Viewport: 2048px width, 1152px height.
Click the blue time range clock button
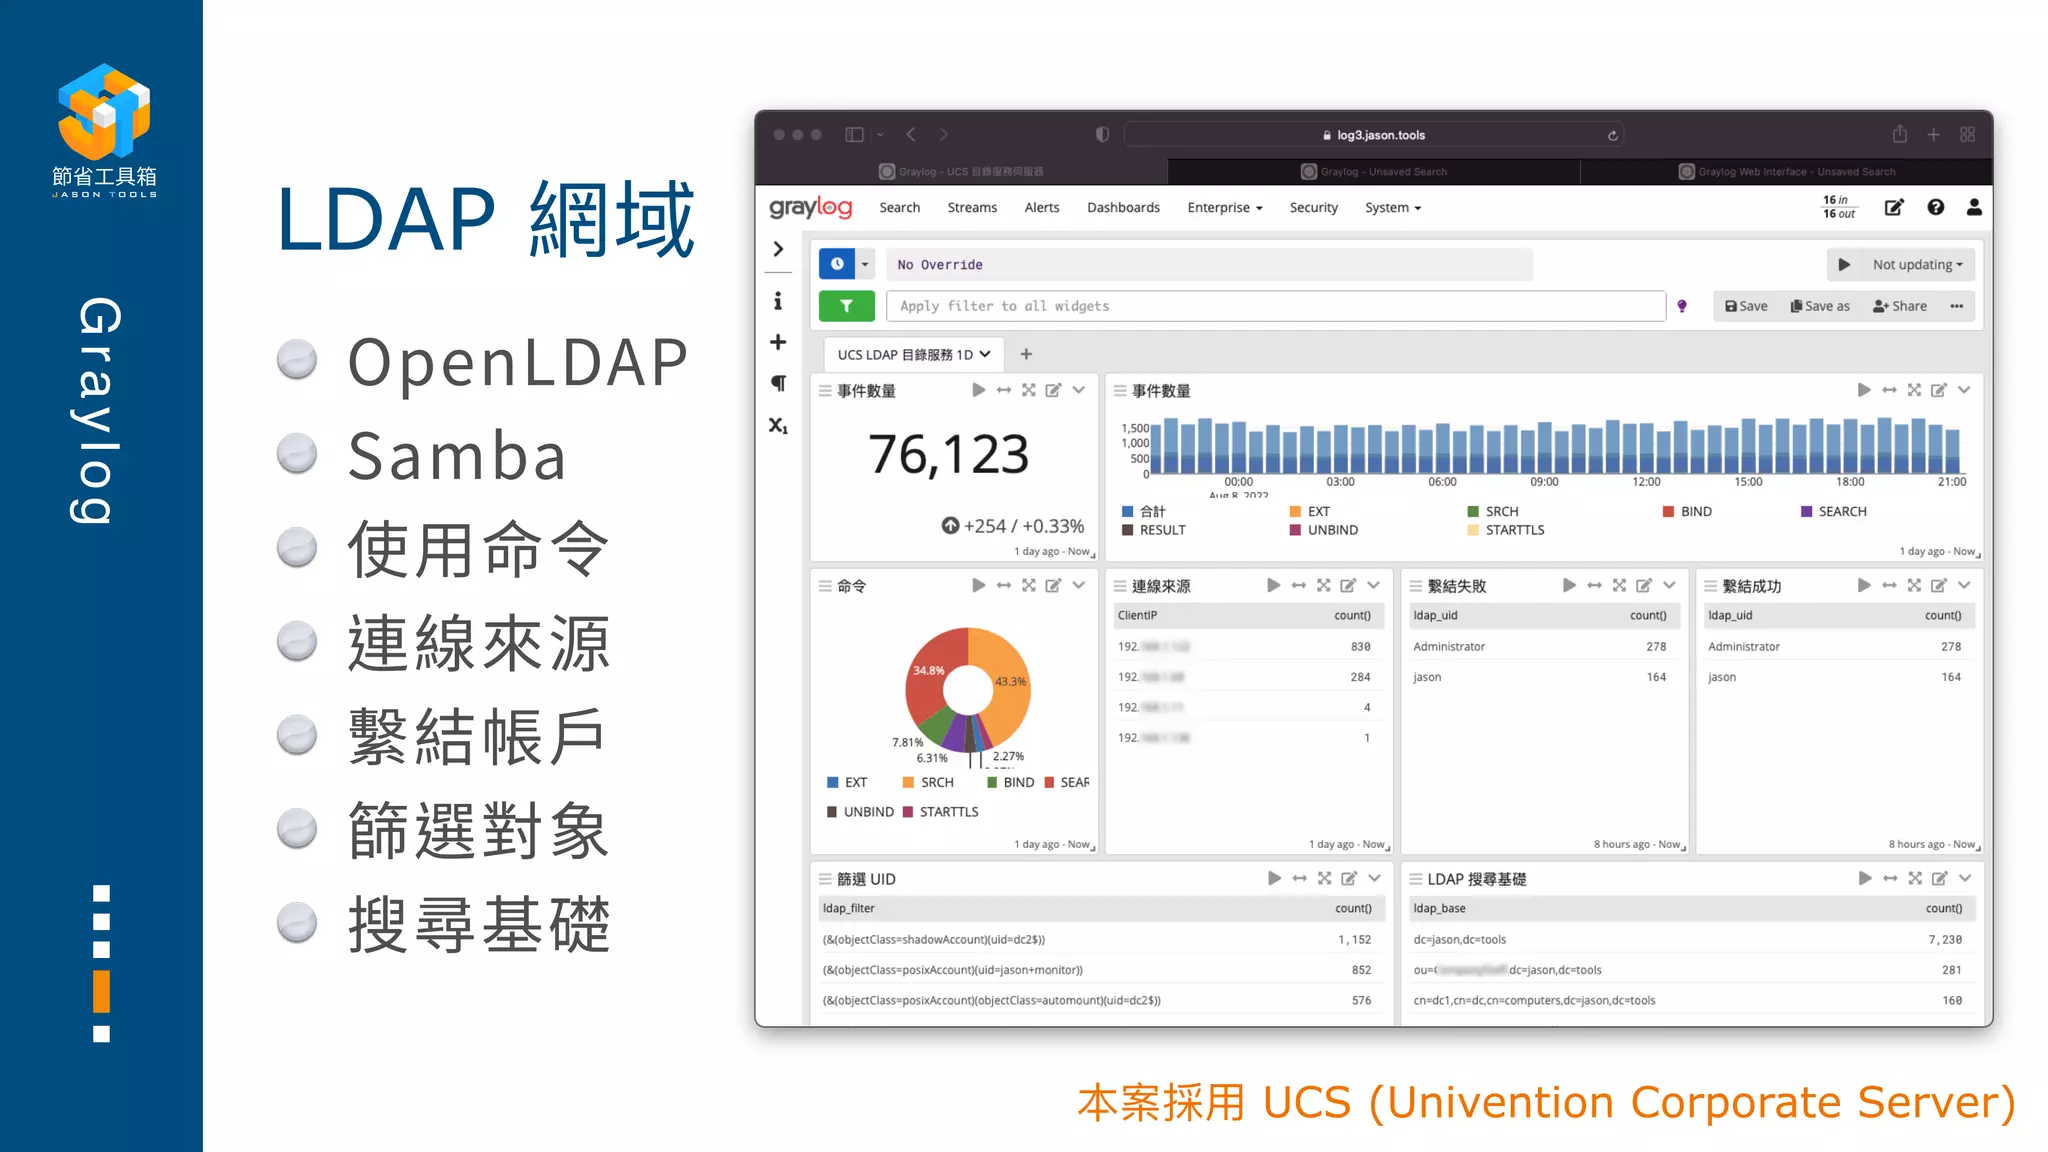click(x=837, y=264)
